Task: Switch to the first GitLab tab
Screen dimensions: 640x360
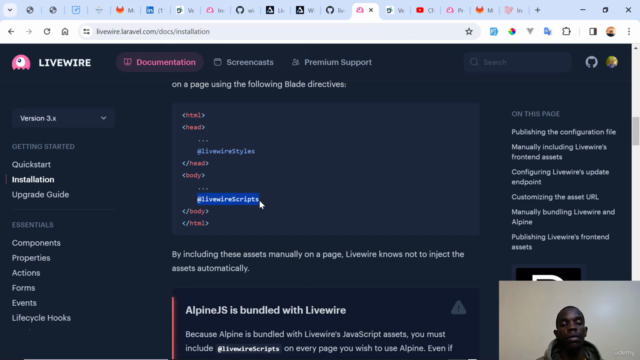Action: (x=125, y=10)
